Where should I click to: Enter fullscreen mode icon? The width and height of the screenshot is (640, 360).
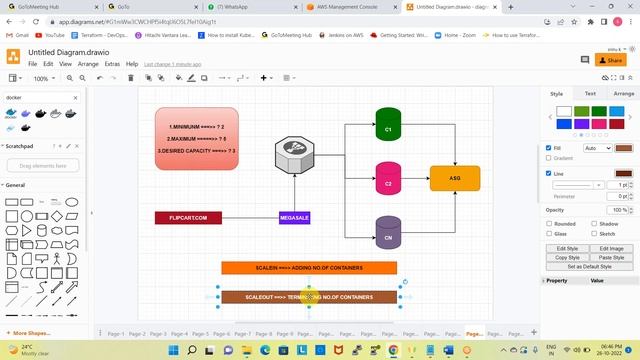coord(613,78)
